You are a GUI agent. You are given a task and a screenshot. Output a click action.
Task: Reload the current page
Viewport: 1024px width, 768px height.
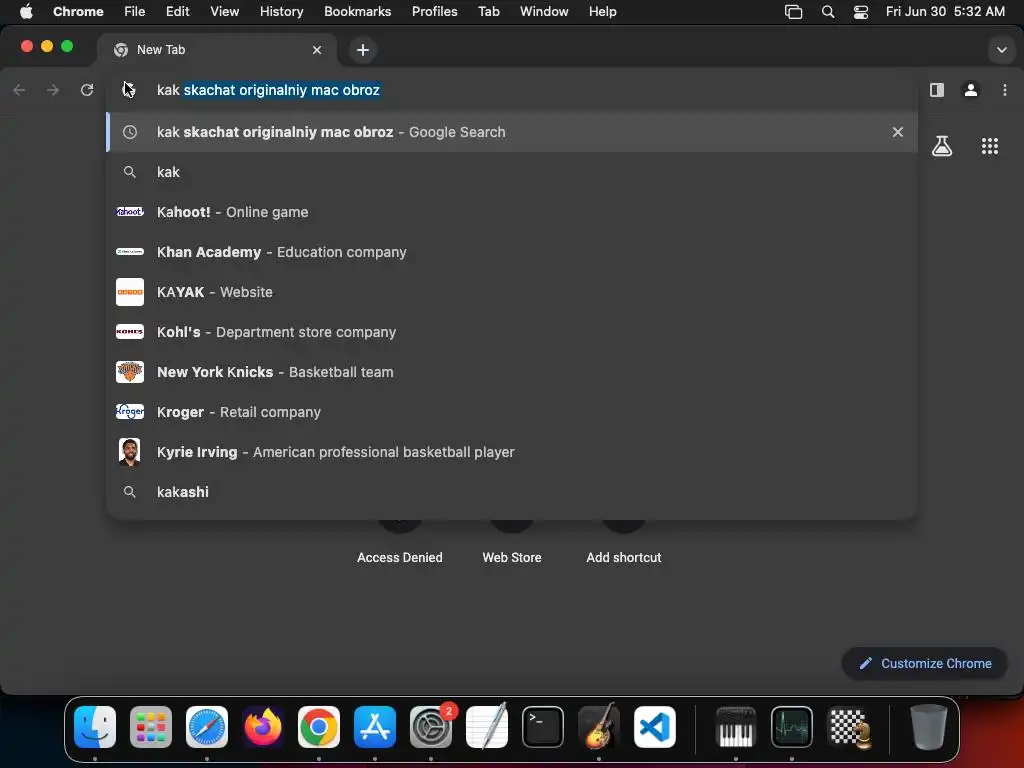click(87, 90)
